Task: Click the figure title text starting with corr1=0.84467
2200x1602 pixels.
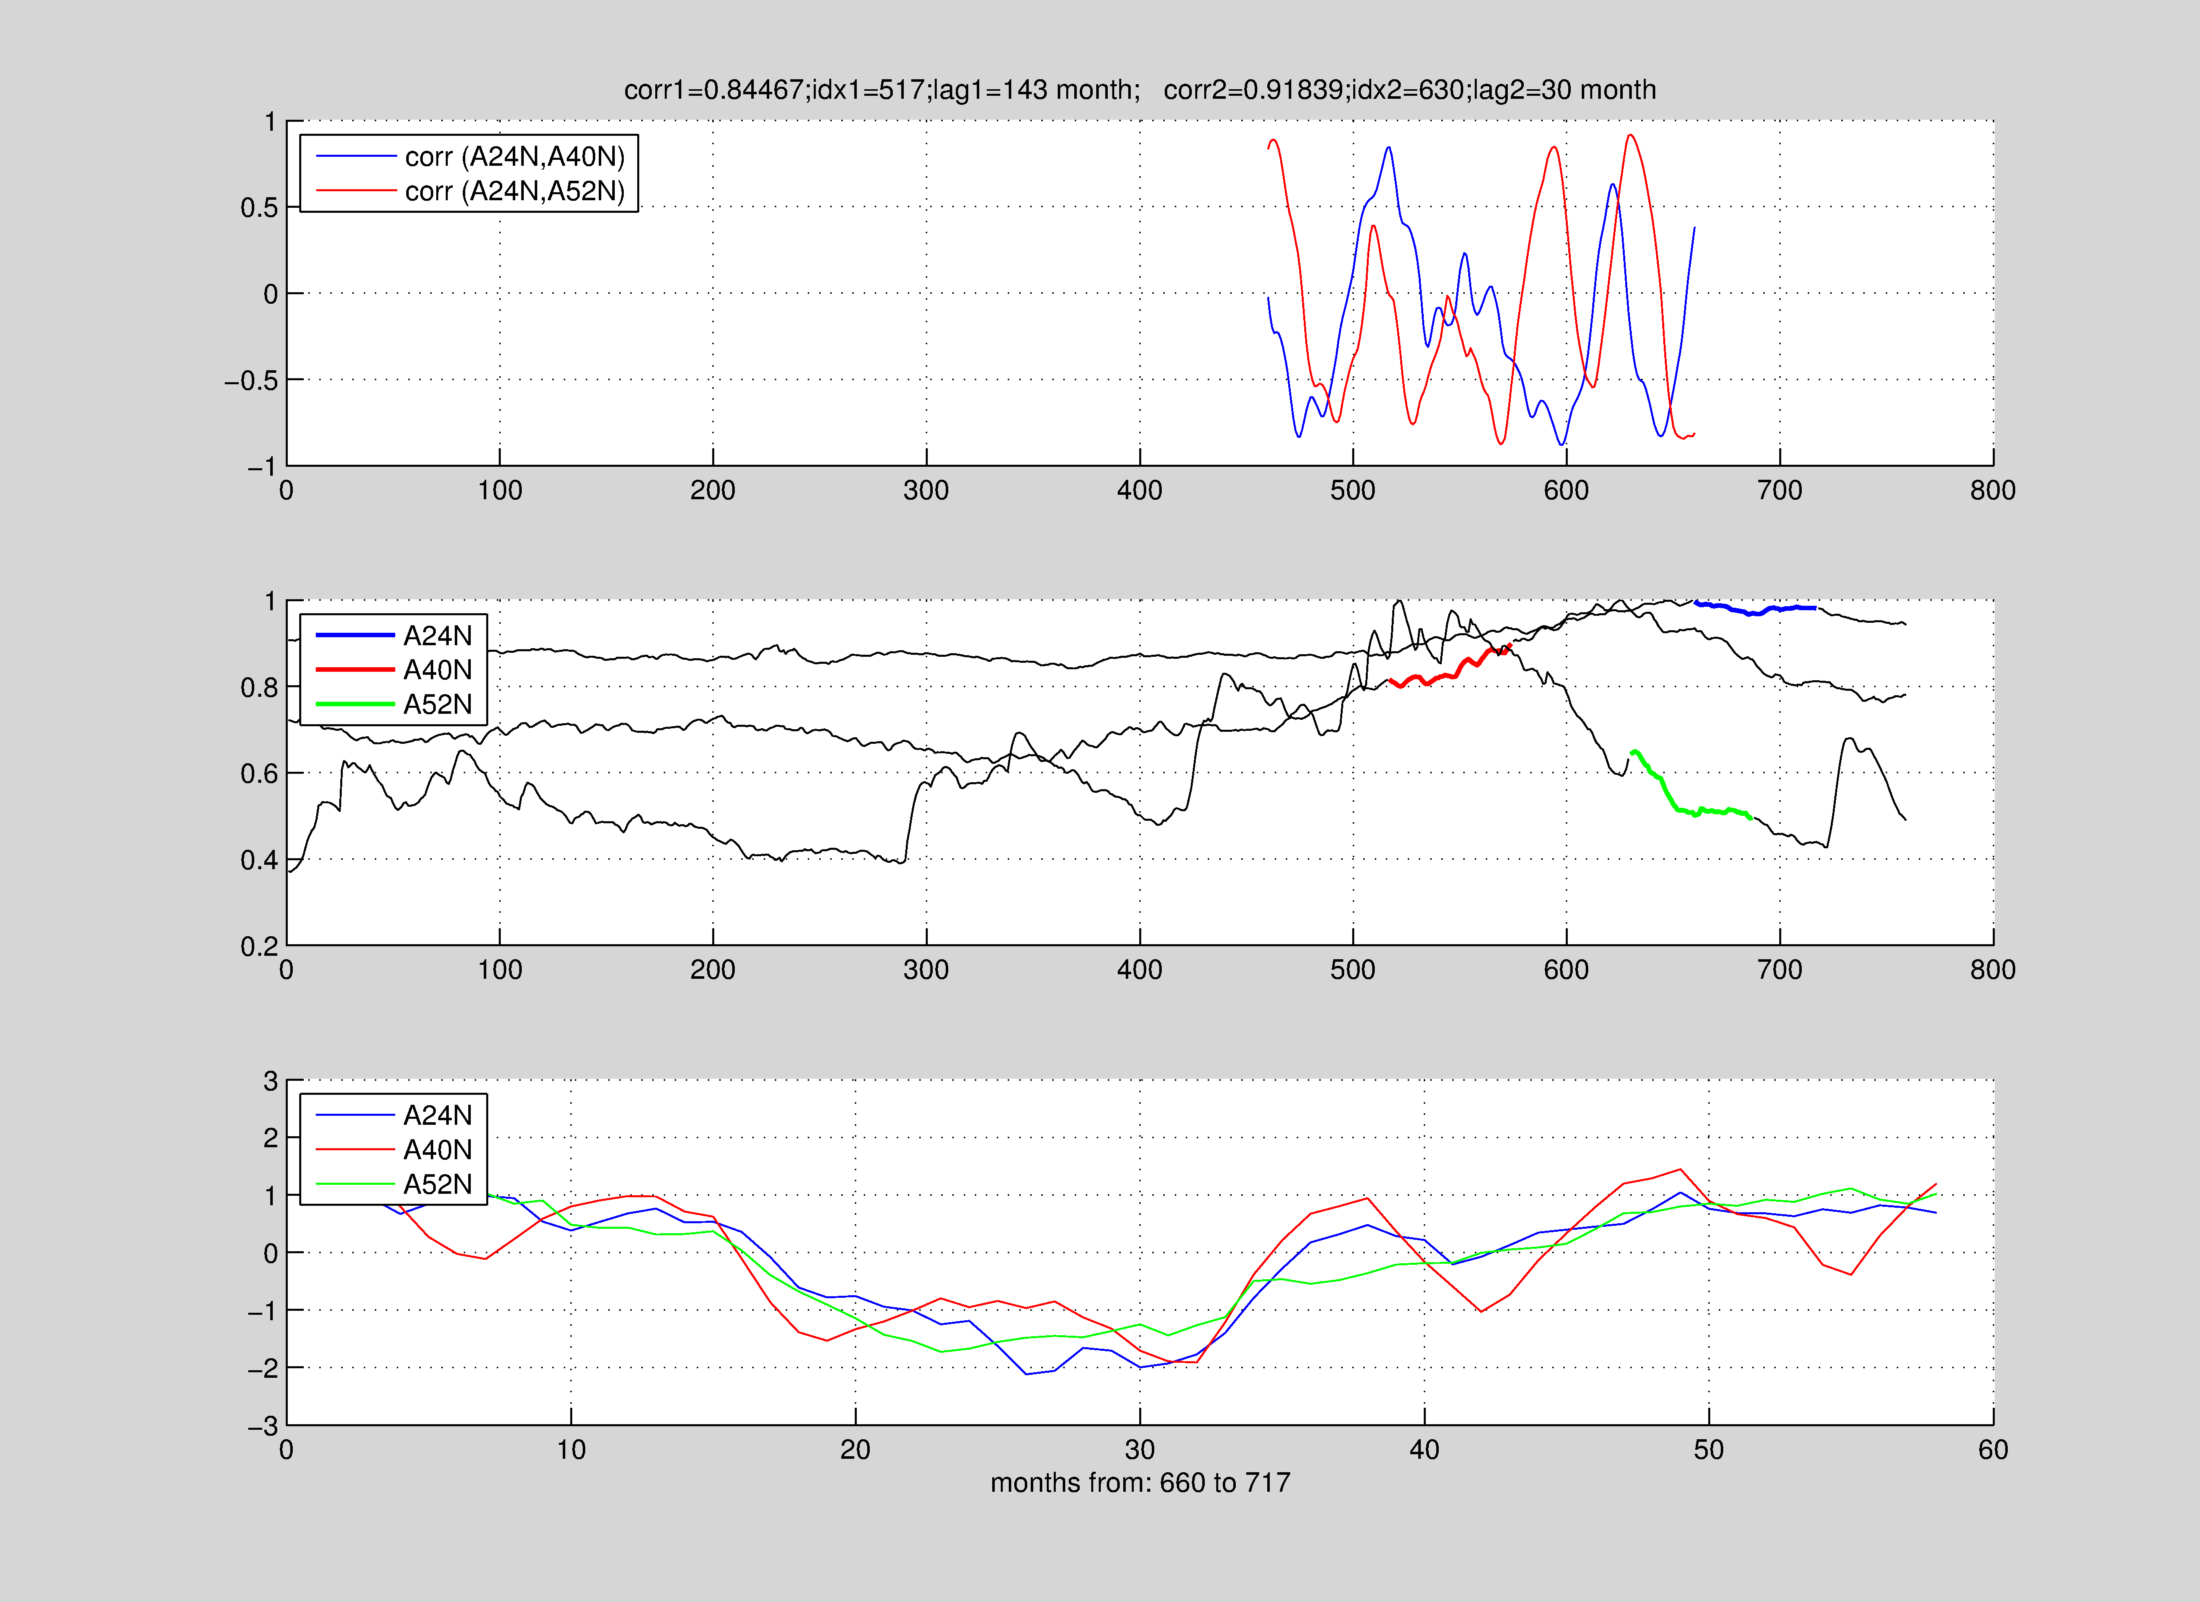Action: 1139,90
